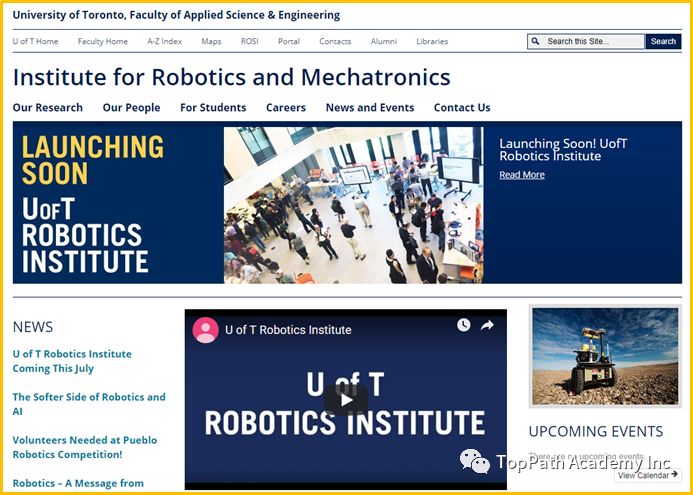Image resolution: width=693 pixels, height=495 pixels.
Task: Open the Contacts link in top bar
Action: 335,42
